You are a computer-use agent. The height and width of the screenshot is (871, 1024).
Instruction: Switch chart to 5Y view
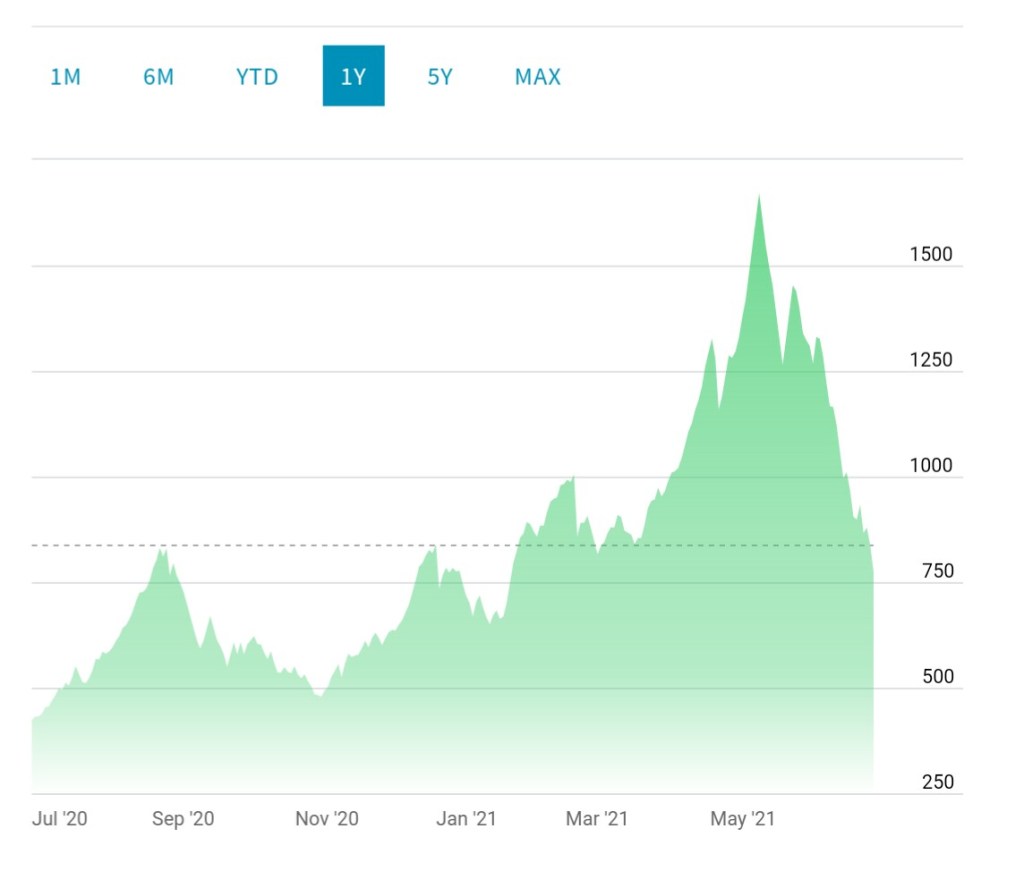coord(440,77)
